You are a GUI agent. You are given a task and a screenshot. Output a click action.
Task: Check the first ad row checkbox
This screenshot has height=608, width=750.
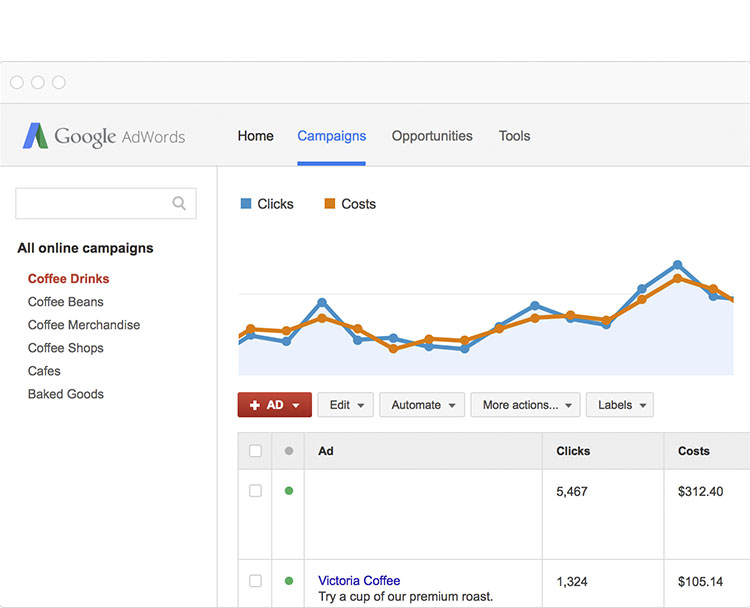point(255,491)
